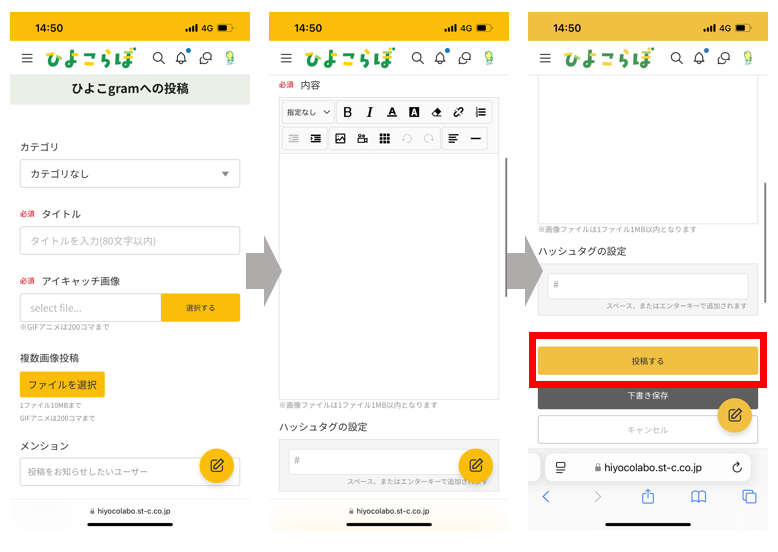This screenshot has height=552, width=778.
Task: Insert image via picture icon
Action: pyautogui.click(x=340, y=138)
